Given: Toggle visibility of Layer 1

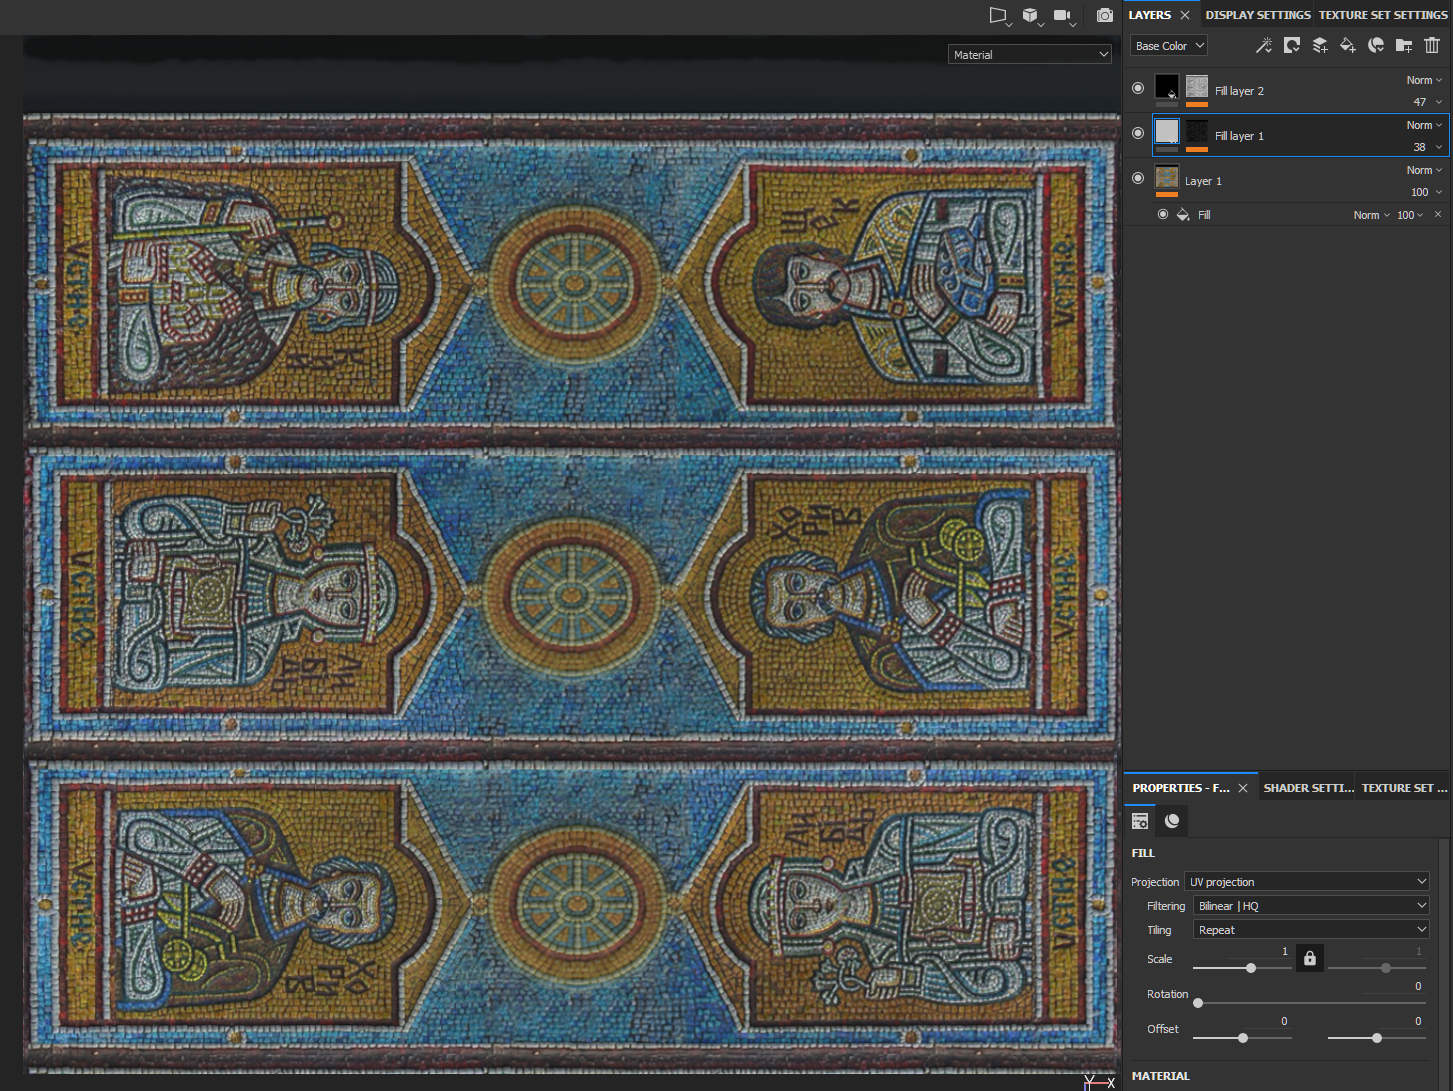Looking at the screenshot, I should click(x=1138, y=178).
